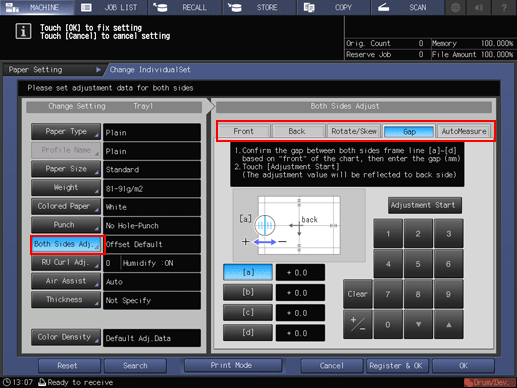Image resolution: width=517 pixels, height=388 pixels.
Task: Switch to the JOB LIST tab
Action: coord(111,7)
